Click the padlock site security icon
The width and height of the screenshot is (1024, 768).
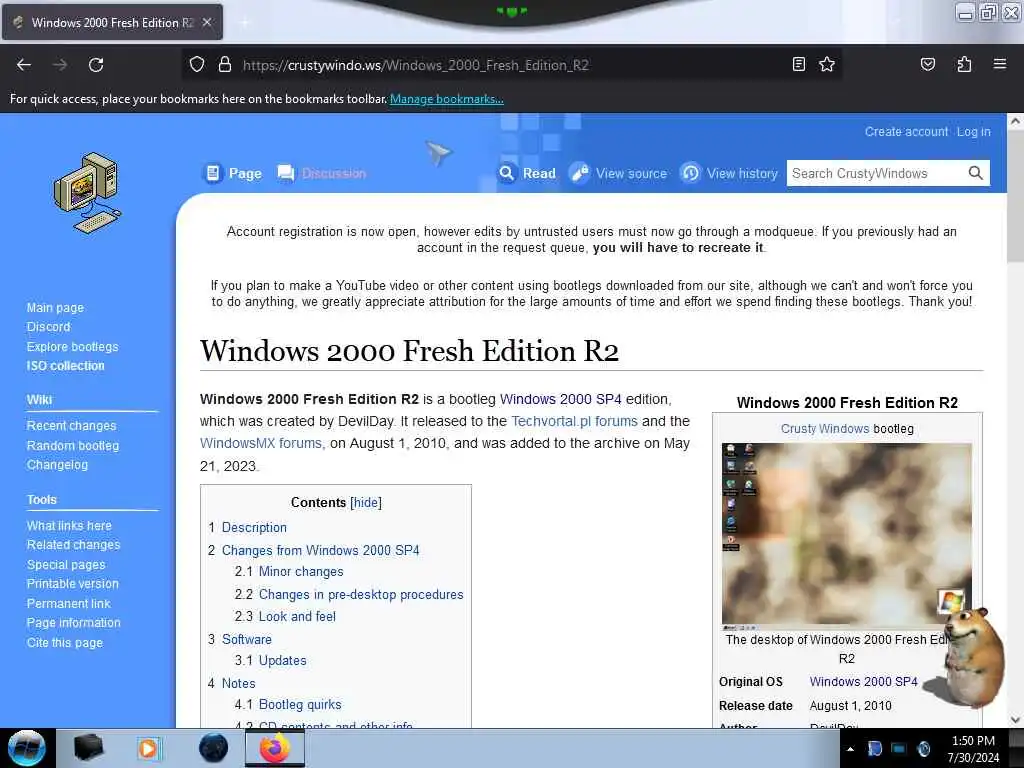[x=225, y=65]
